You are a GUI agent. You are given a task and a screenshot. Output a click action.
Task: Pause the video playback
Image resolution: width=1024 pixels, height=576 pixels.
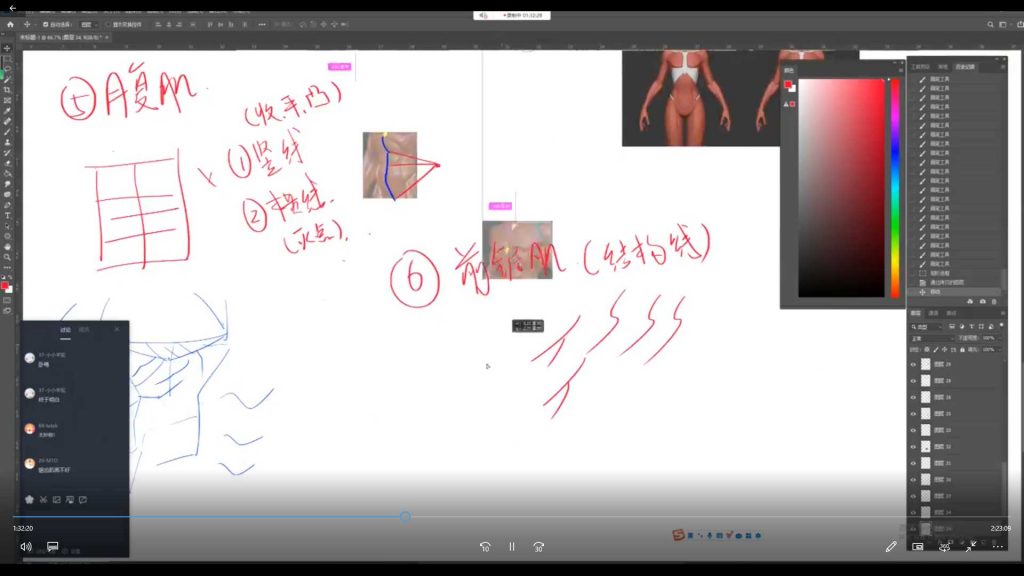(511, 546)
